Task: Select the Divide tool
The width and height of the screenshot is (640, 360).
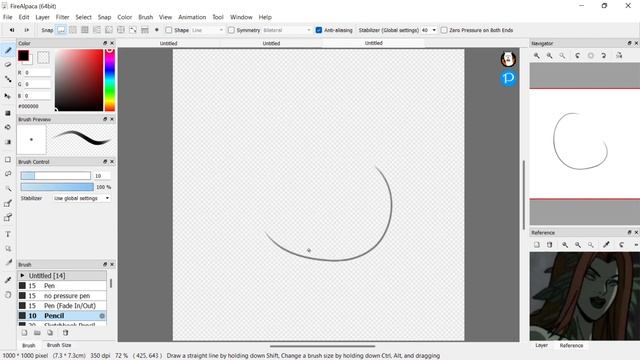Action: 8,263
